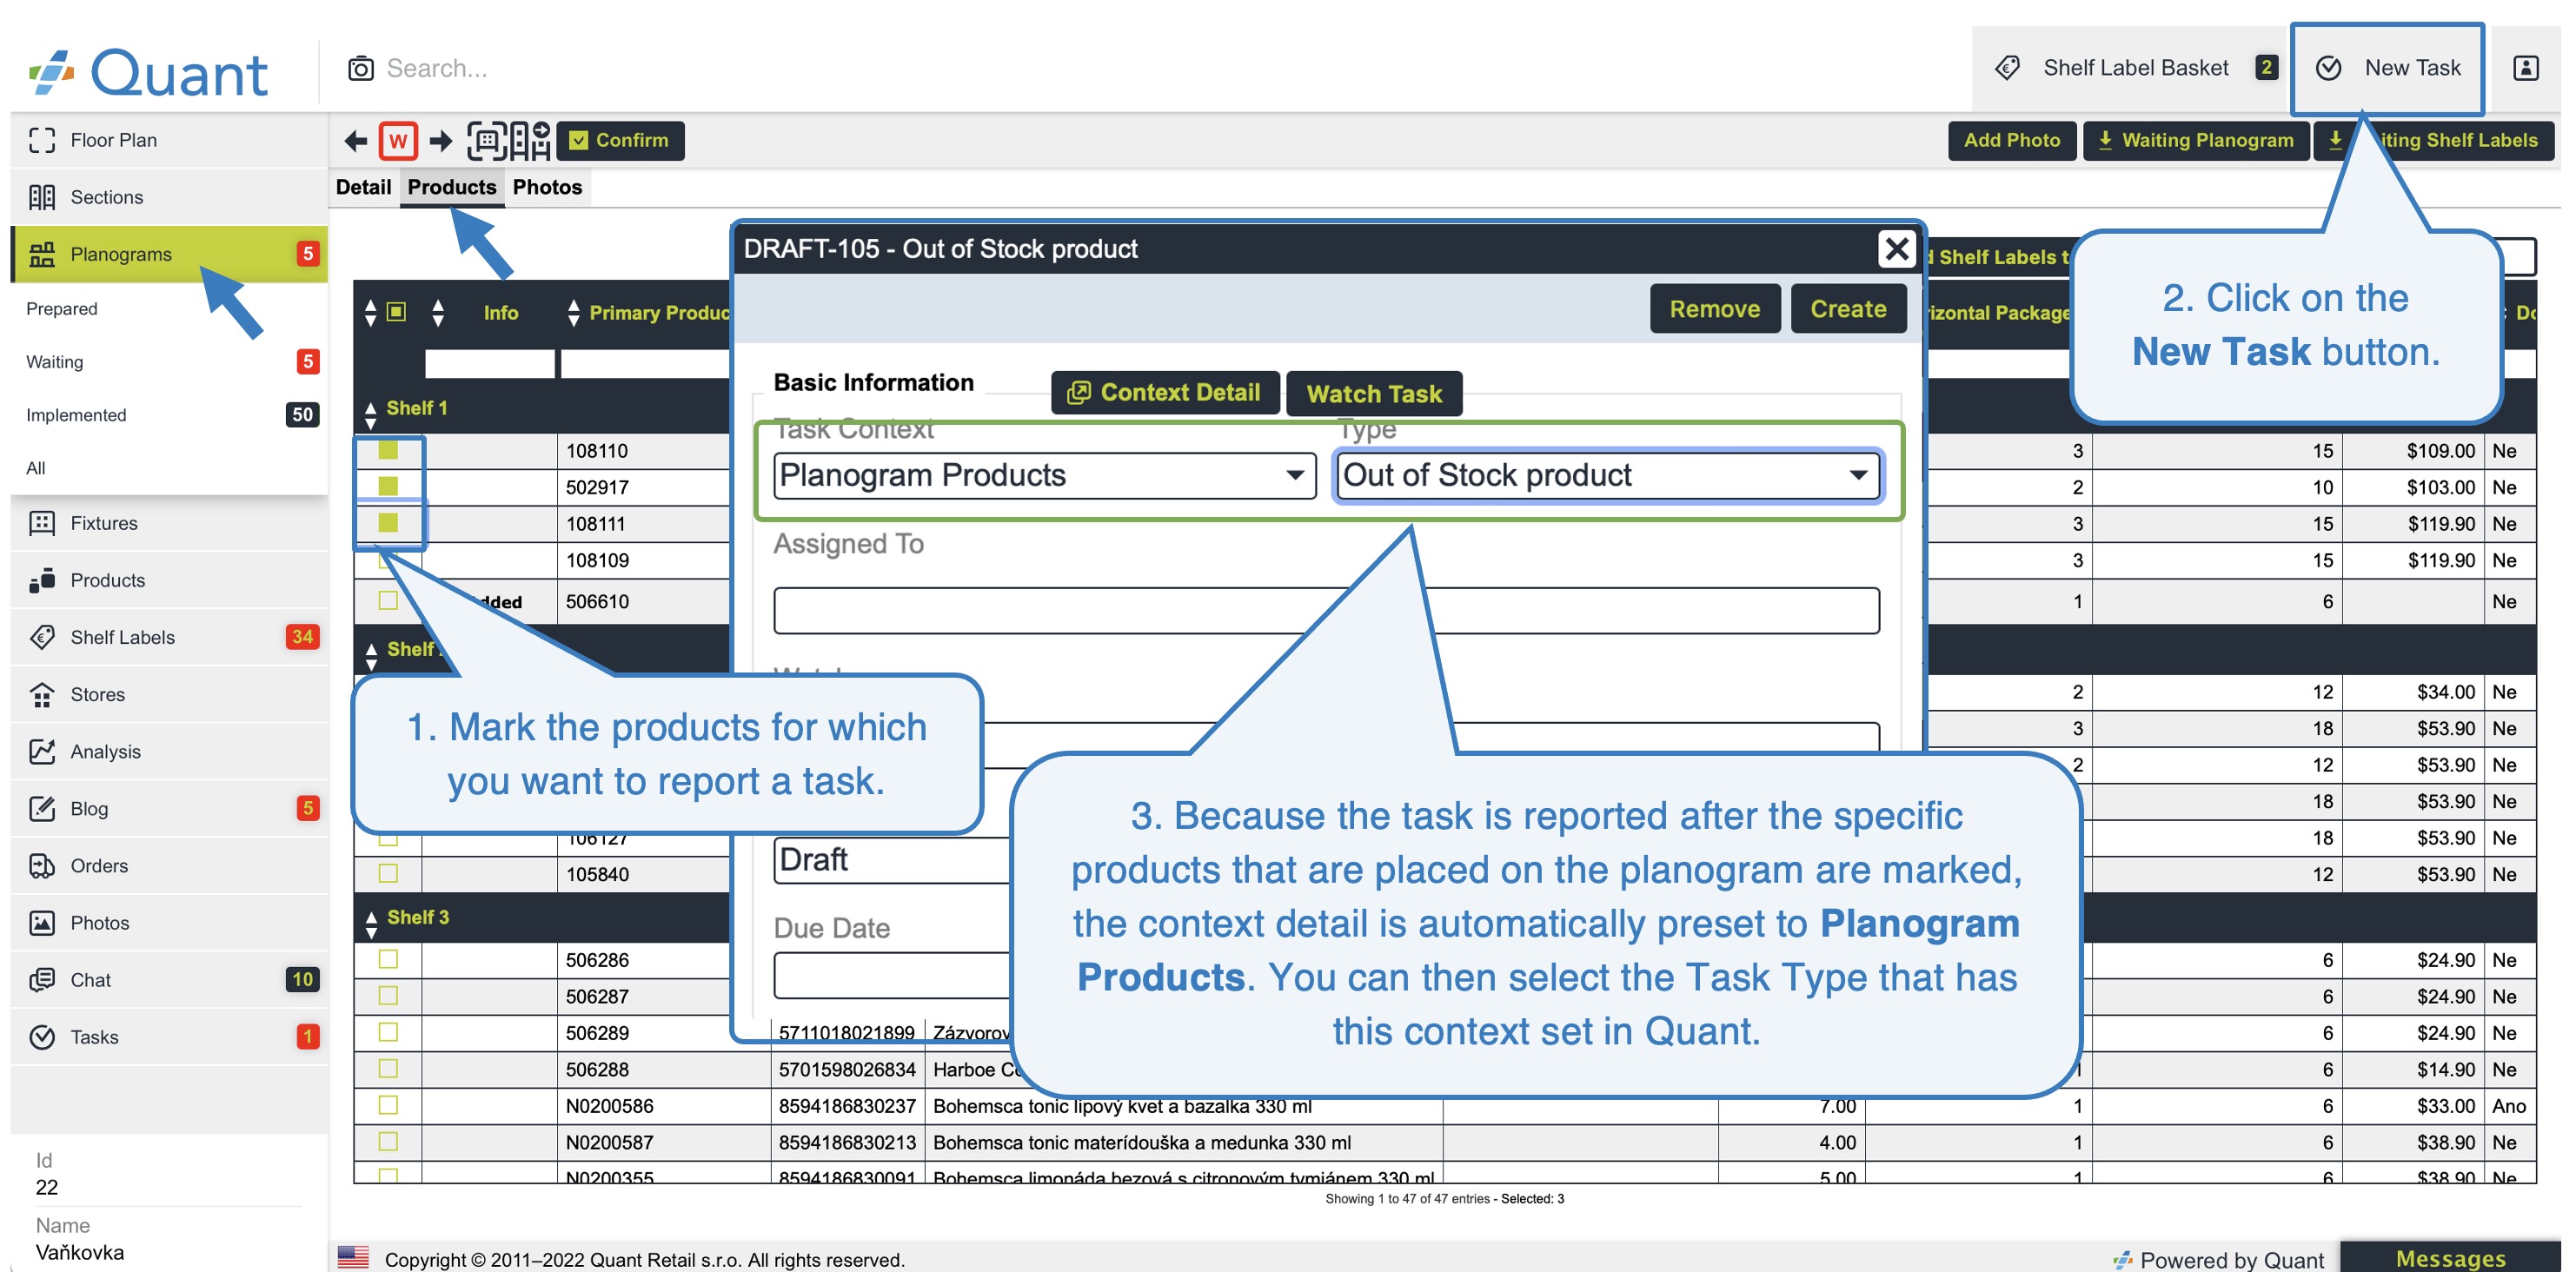Open Sections in the sidebar
2576x1272 pixels.
pyautogui.click(x=168, y=197)
